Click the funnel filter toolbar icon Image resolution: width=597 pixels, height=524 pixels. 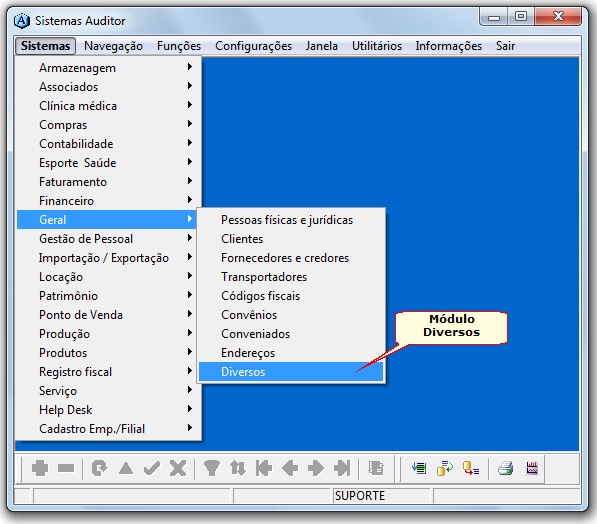pyautogui.click(x=211, y=468)
